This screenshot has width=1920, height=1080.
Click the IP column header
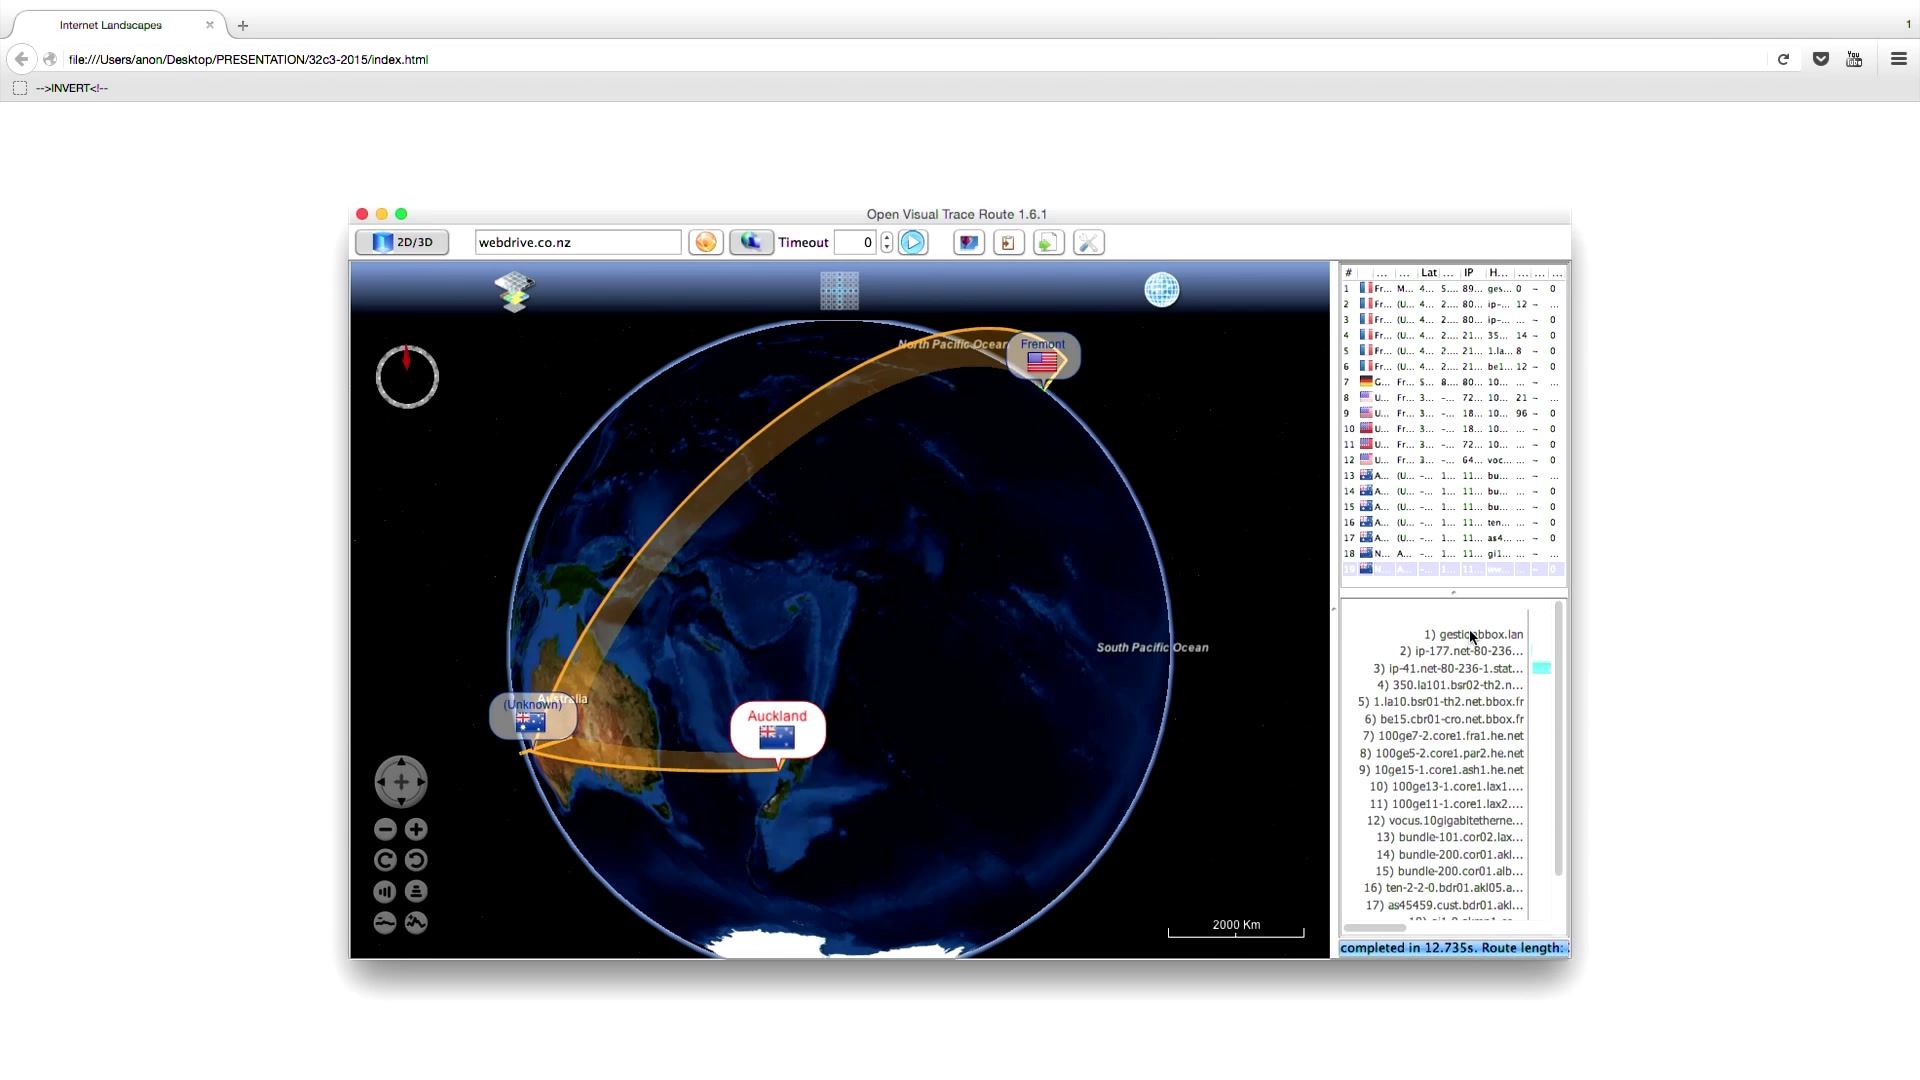point(1469,272)
